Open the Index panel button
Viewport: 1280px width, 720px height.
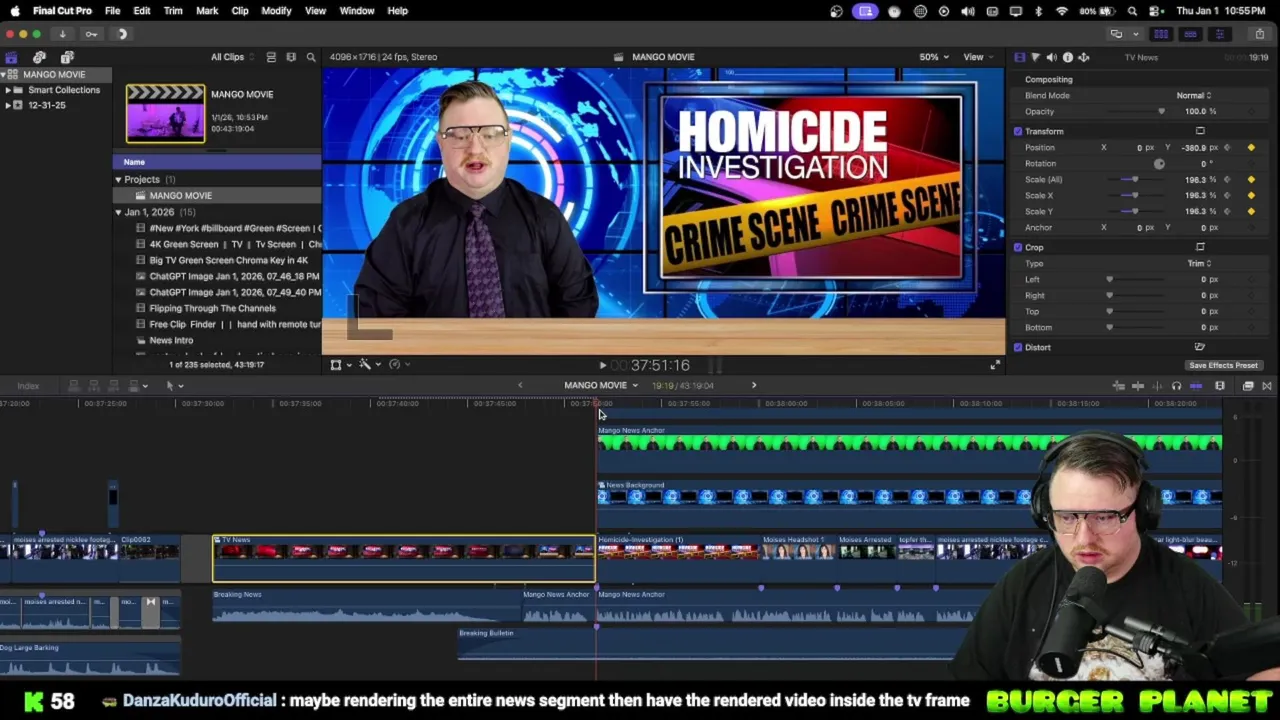click(28, 386)
